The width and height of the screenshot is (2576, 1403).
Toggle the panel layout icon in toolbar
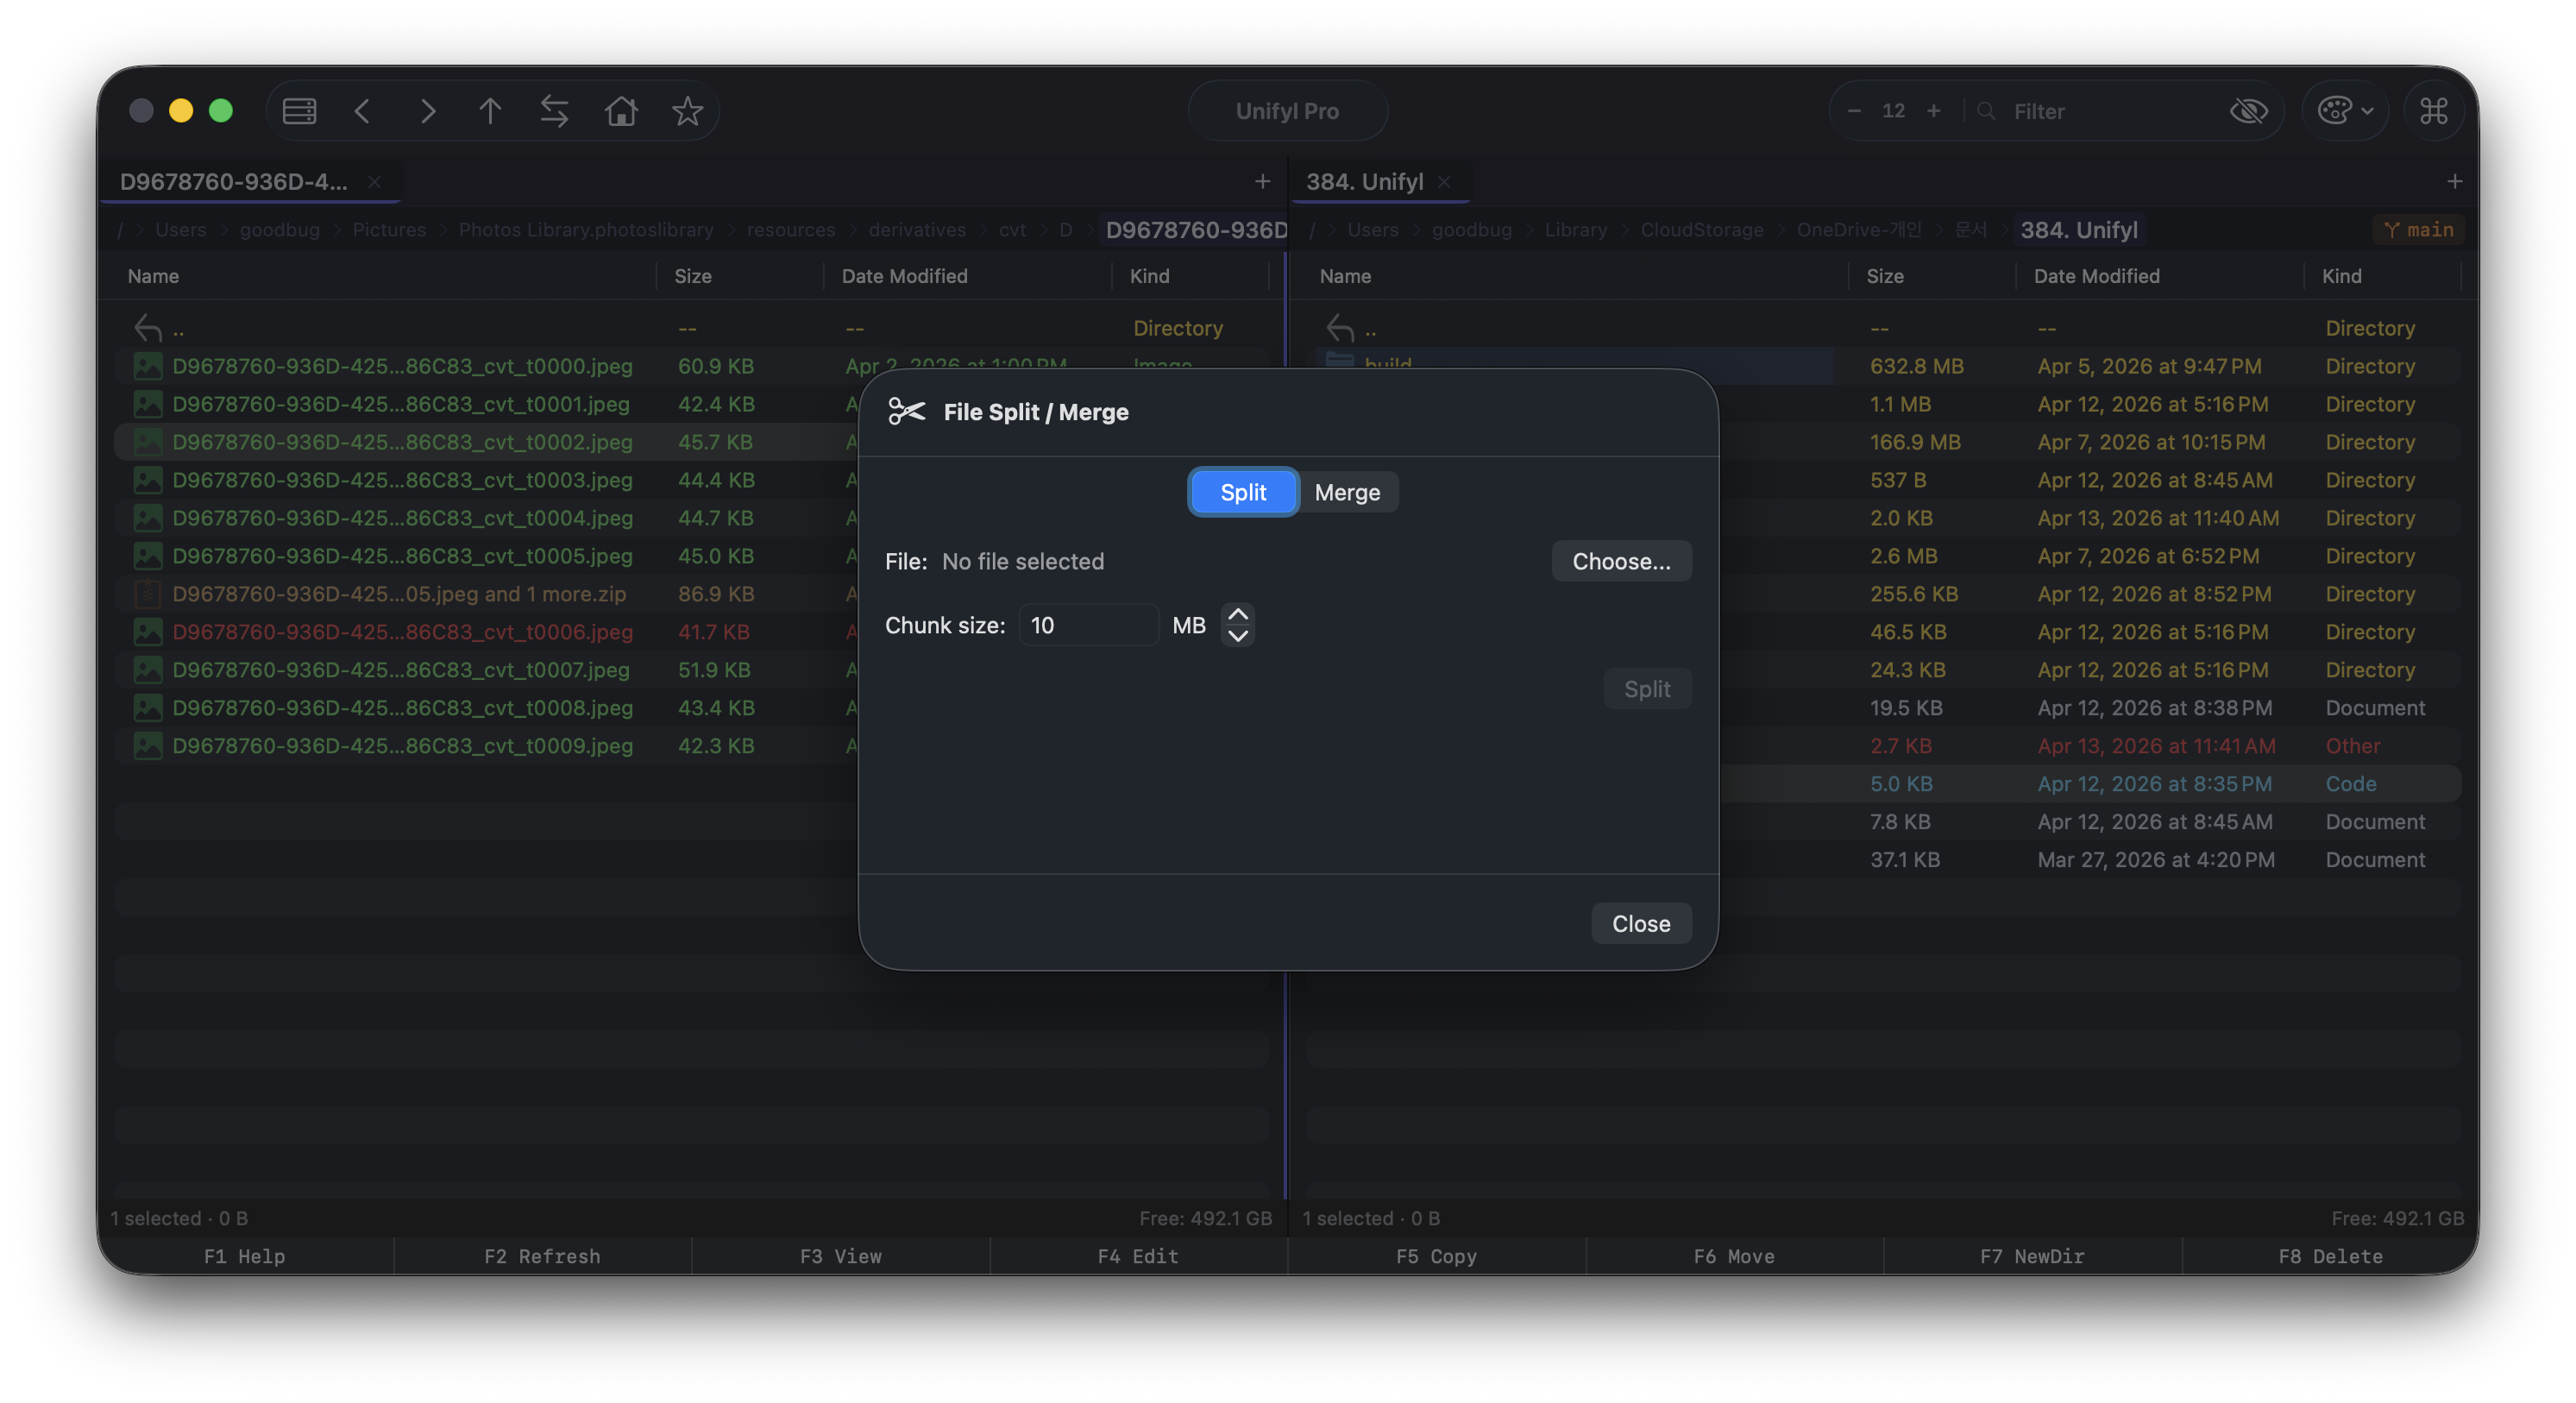pos(299,111)
